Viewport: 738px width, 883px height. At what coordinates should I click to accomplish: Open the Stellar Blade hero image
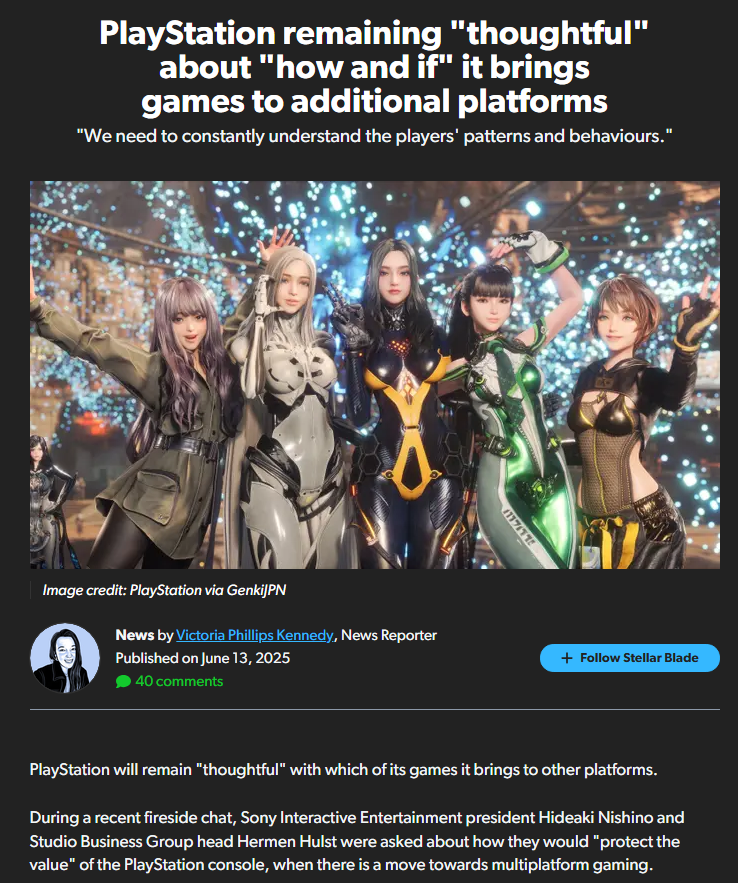click(374, 374)
